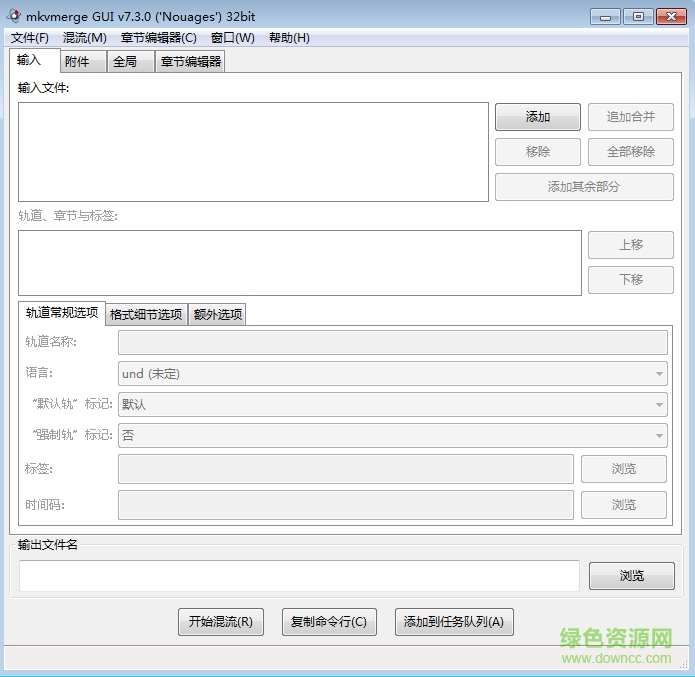Click 添加到任务队列(A) button
Image resolution: width=695 pixels, height=677 pixels.
[x=454, y=622]
